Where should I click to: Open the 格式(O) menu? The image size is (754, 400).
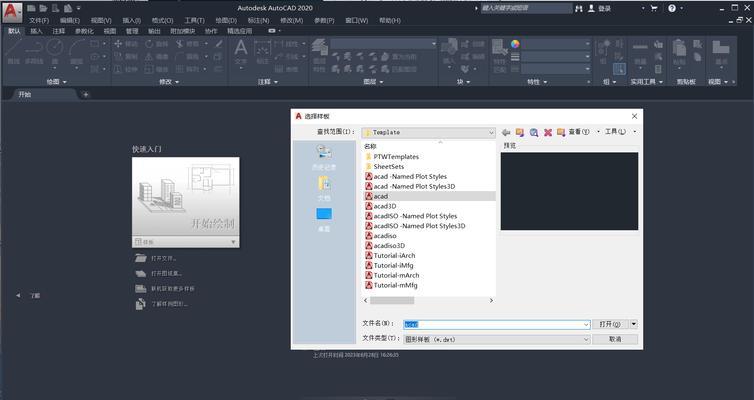[x=163, y=20]
